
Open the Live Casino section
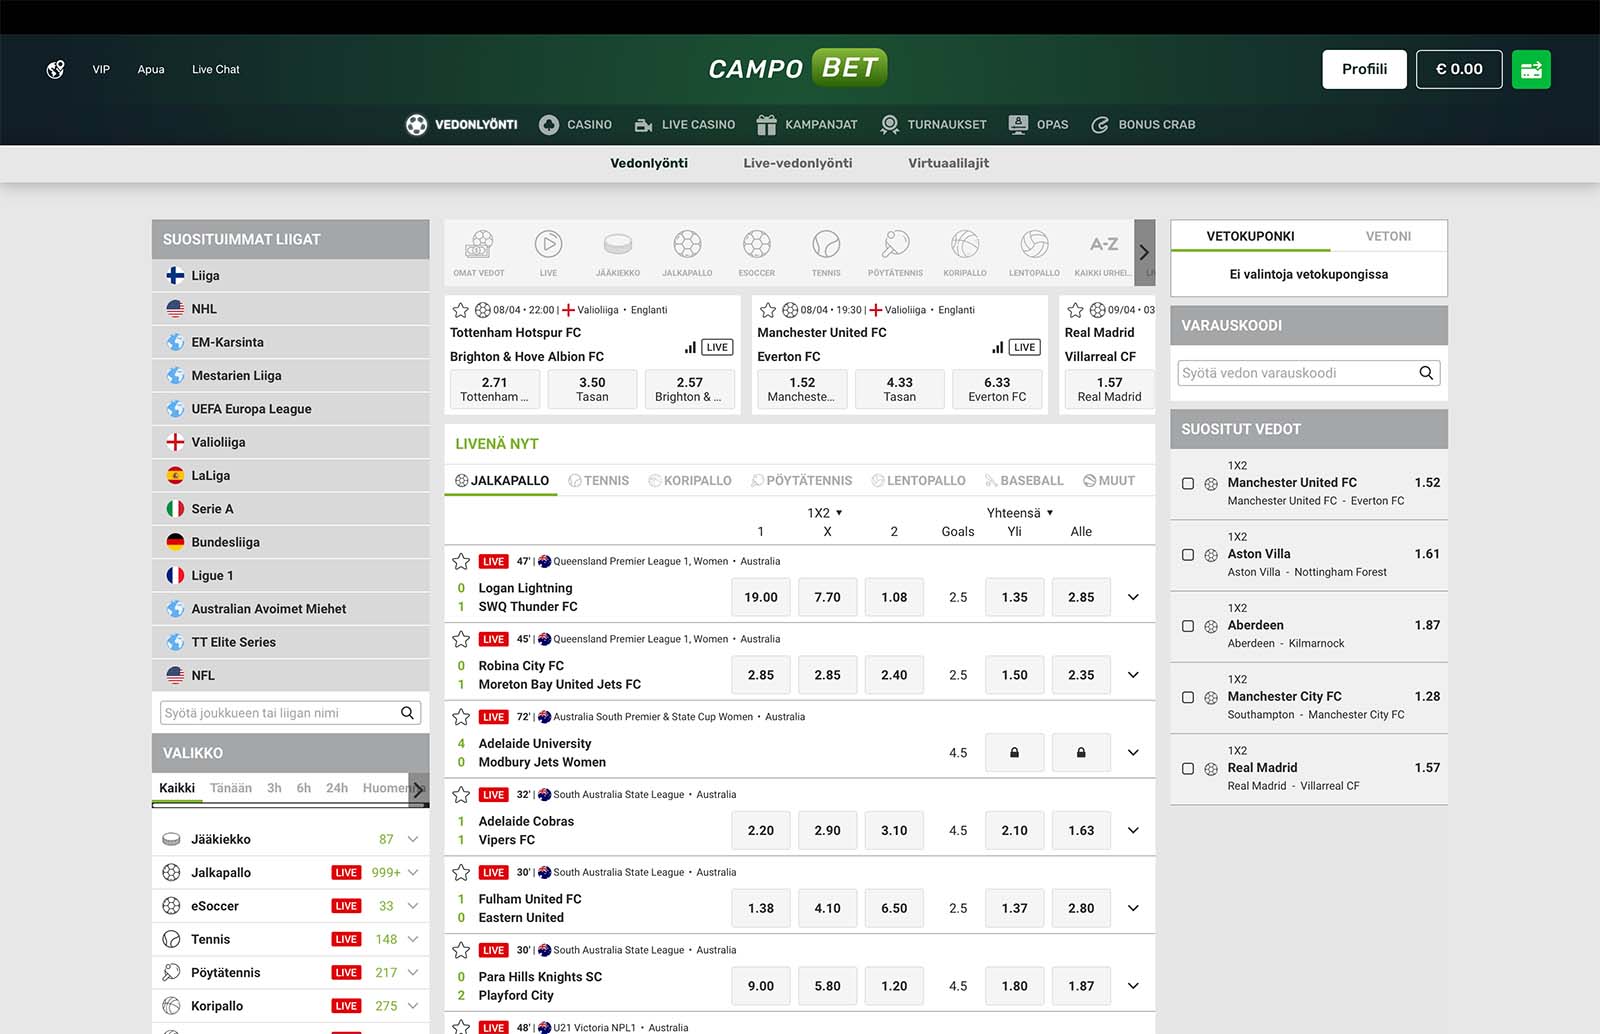685,125
